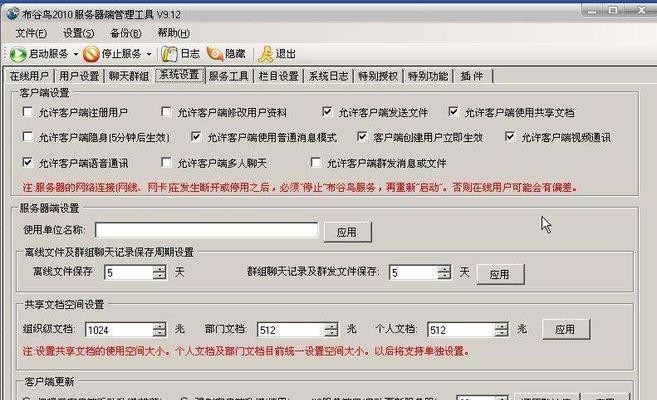Uncheck 允许客户端使用共享文档 checkbox
Image resolution: width=657 pixels, height=400 pixels.
(453, 112)
